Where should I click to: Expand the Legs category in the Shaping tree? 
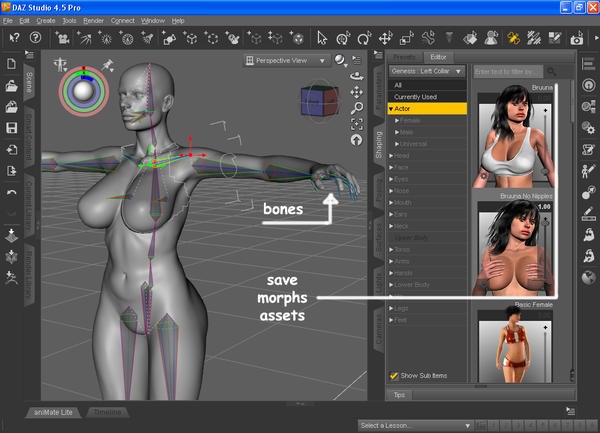(x=391, y=308)
